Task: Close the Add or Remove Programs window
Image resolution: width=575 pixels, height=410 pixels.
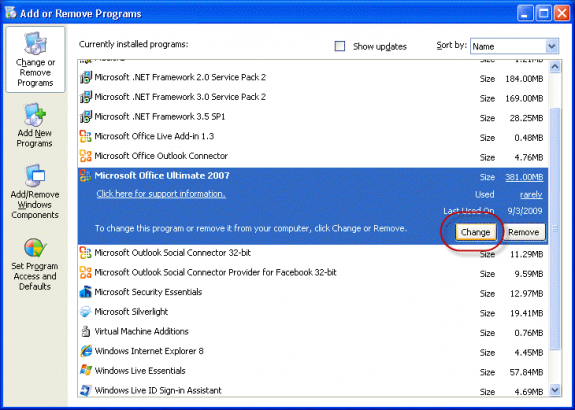Action: 562,13
